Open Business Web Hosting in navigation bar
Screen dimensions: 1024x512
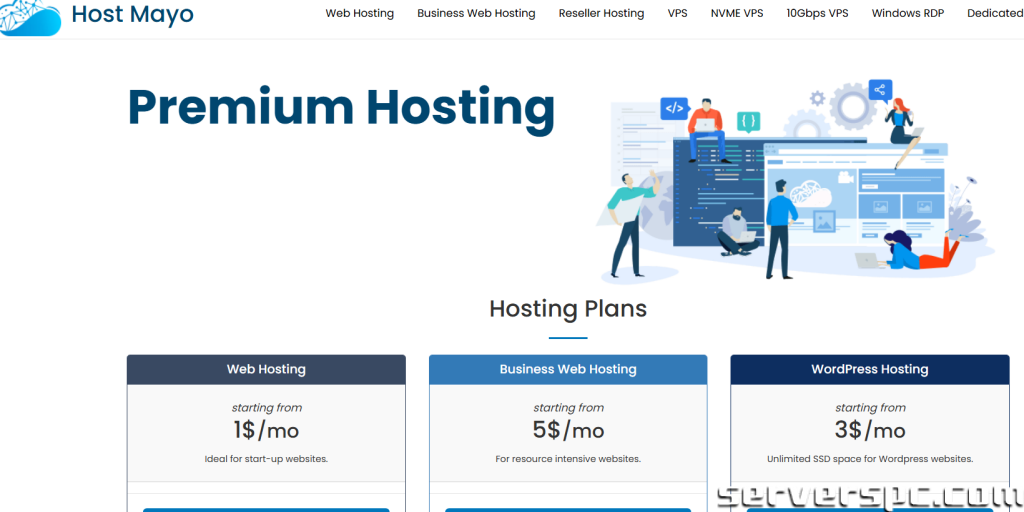[x=476, y=14]
